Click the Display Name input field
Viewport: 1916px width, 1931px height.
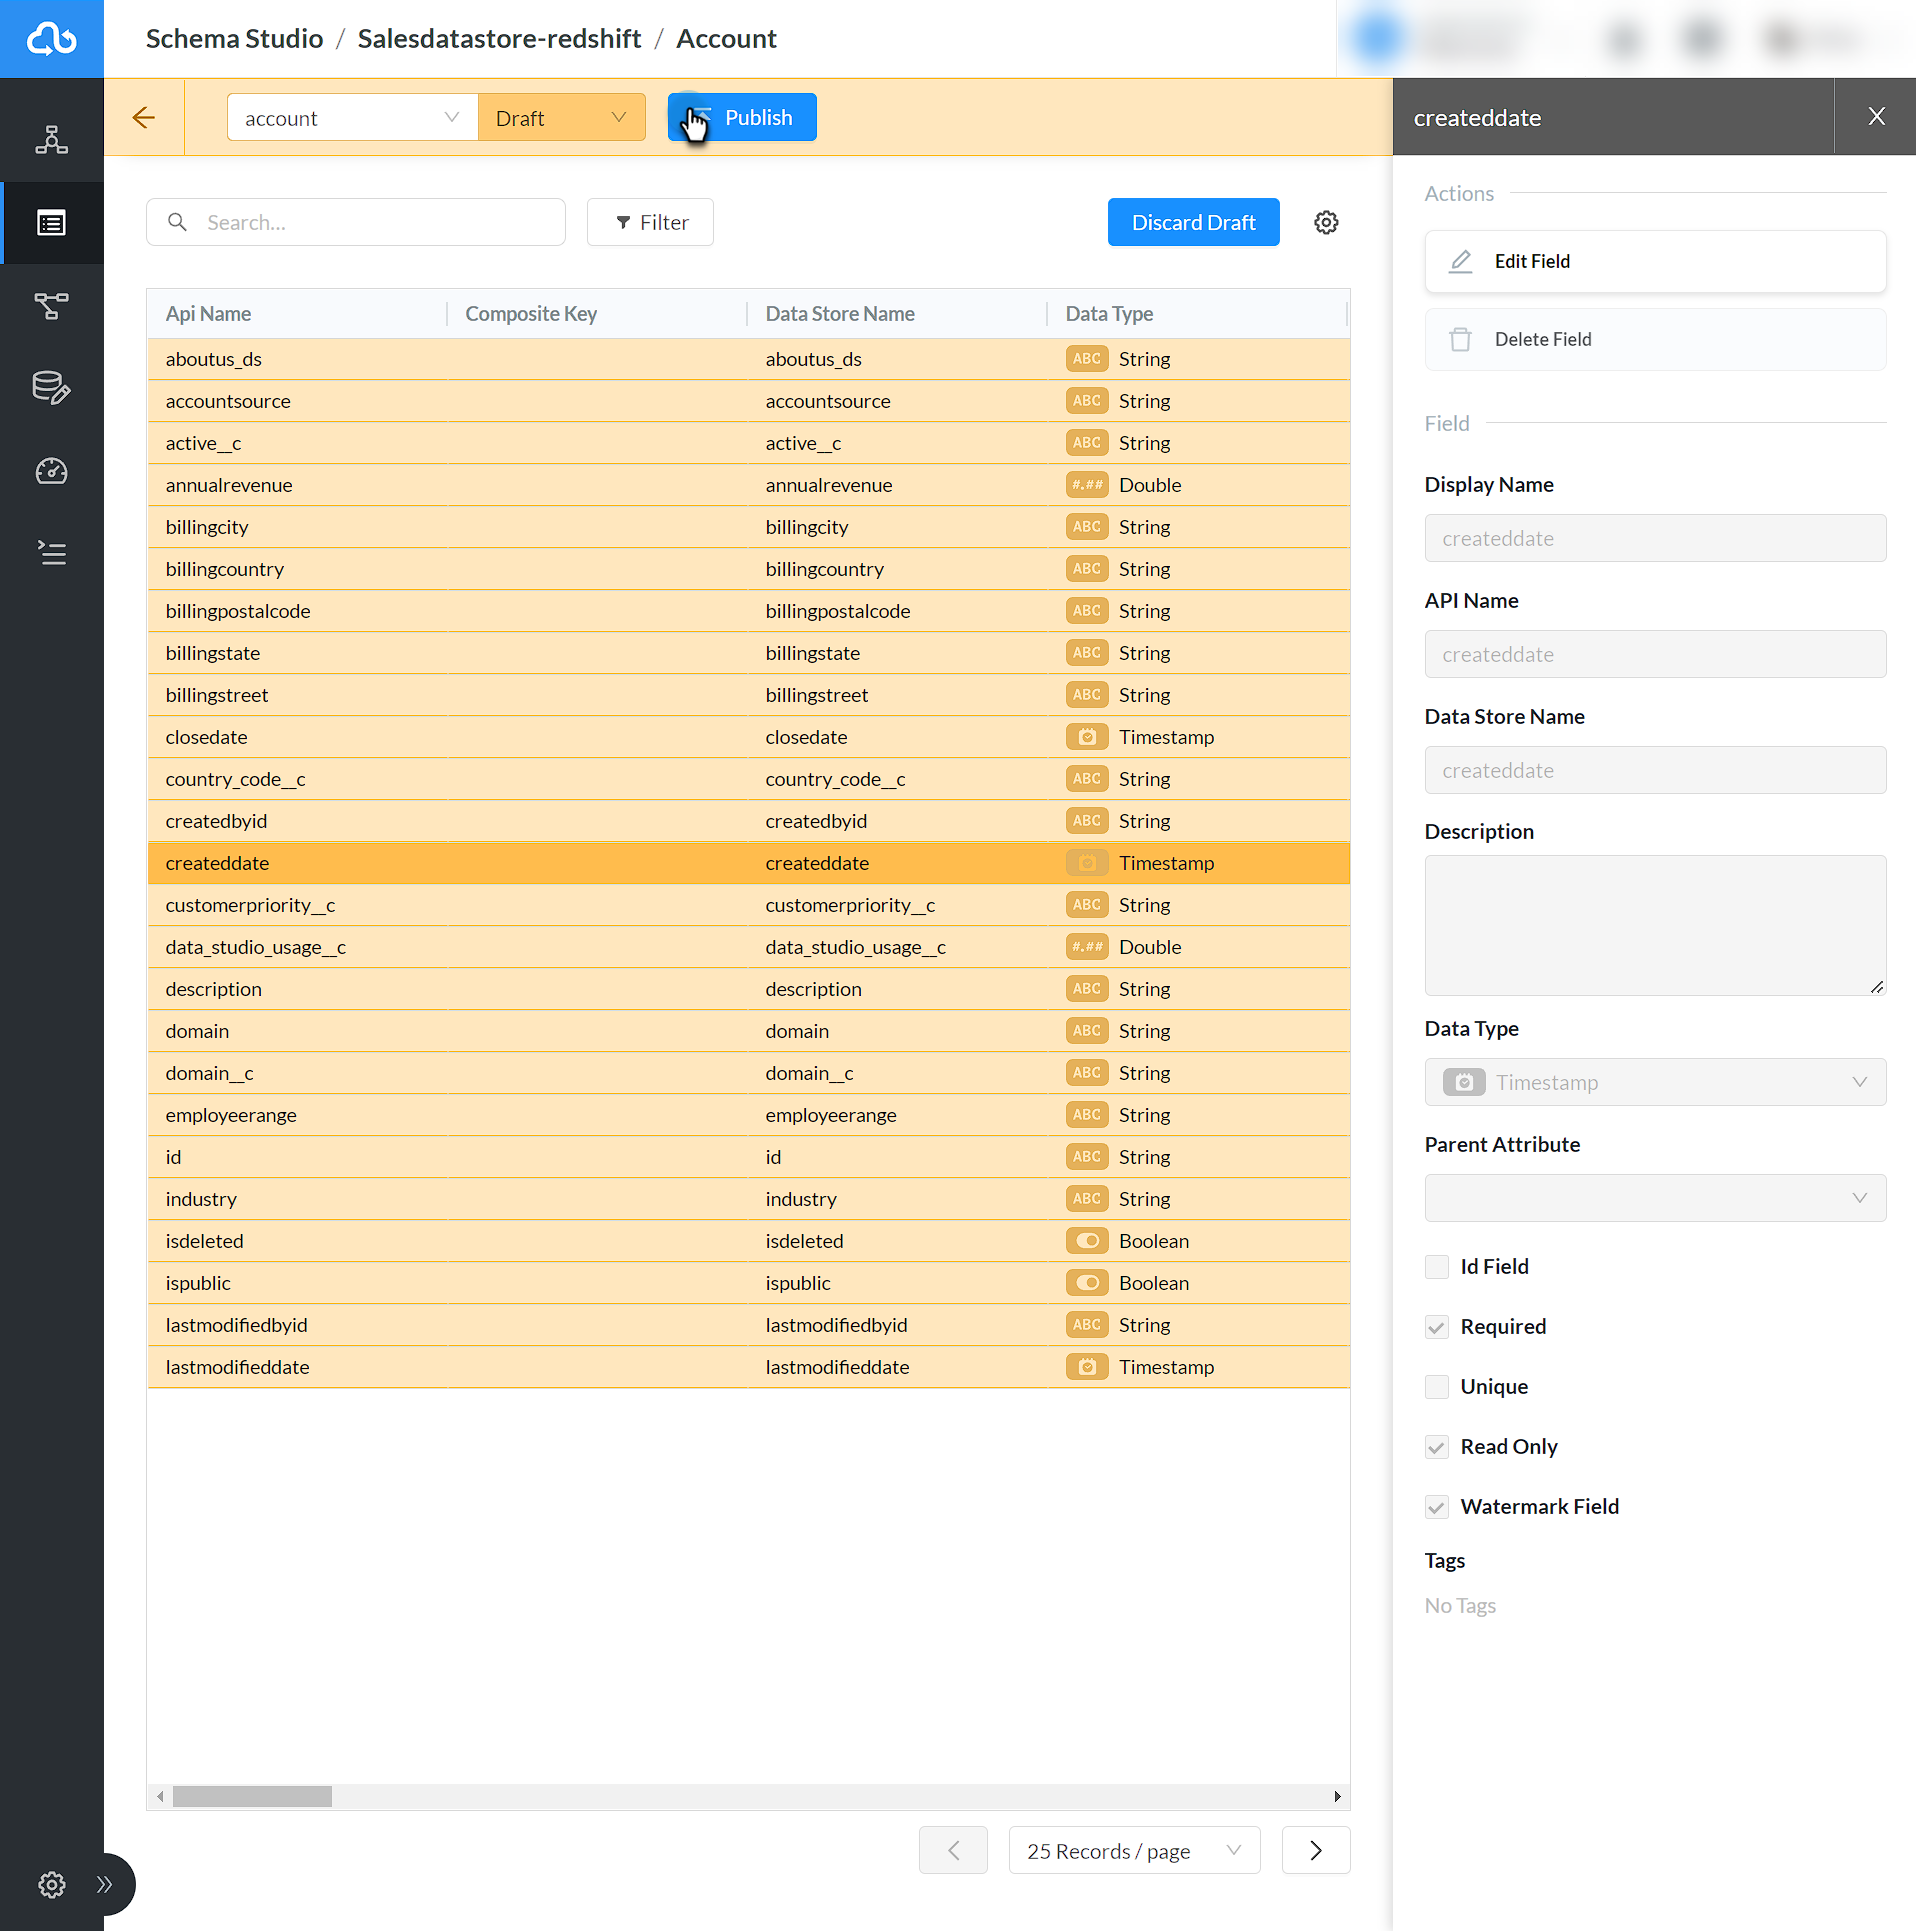1654,539
